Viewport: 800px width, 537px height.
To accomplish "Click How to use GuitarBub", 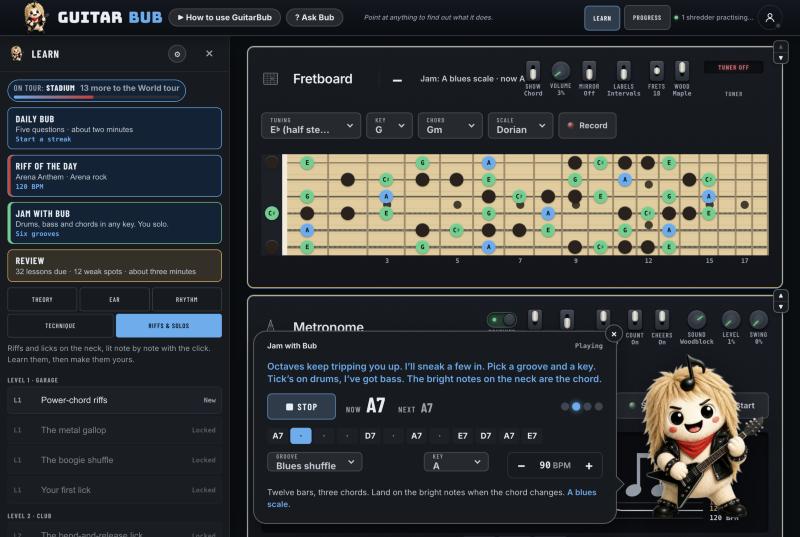I will pyautogui.click(x=224, y=17).
